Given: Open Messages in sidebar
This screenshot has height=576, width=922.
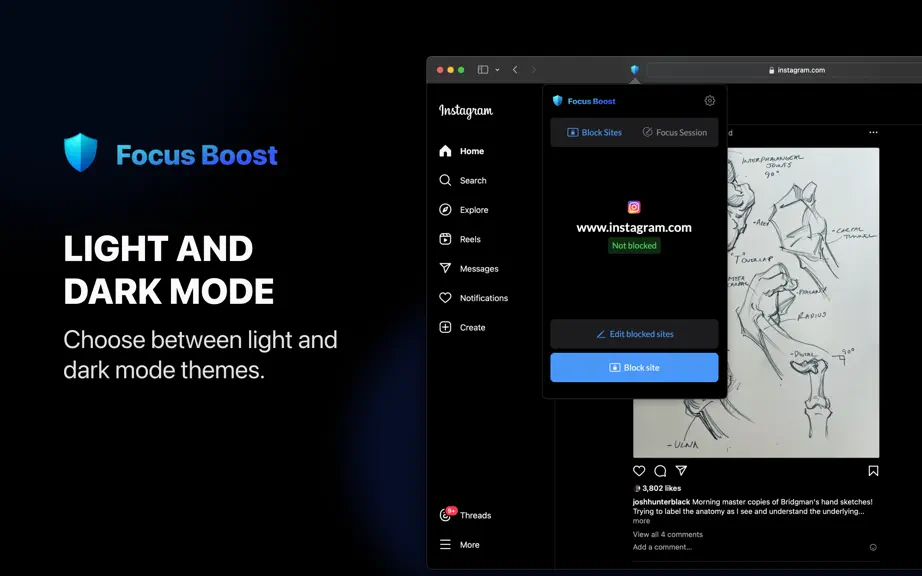Looking at the screenshot, I should [x=469, y=269].
